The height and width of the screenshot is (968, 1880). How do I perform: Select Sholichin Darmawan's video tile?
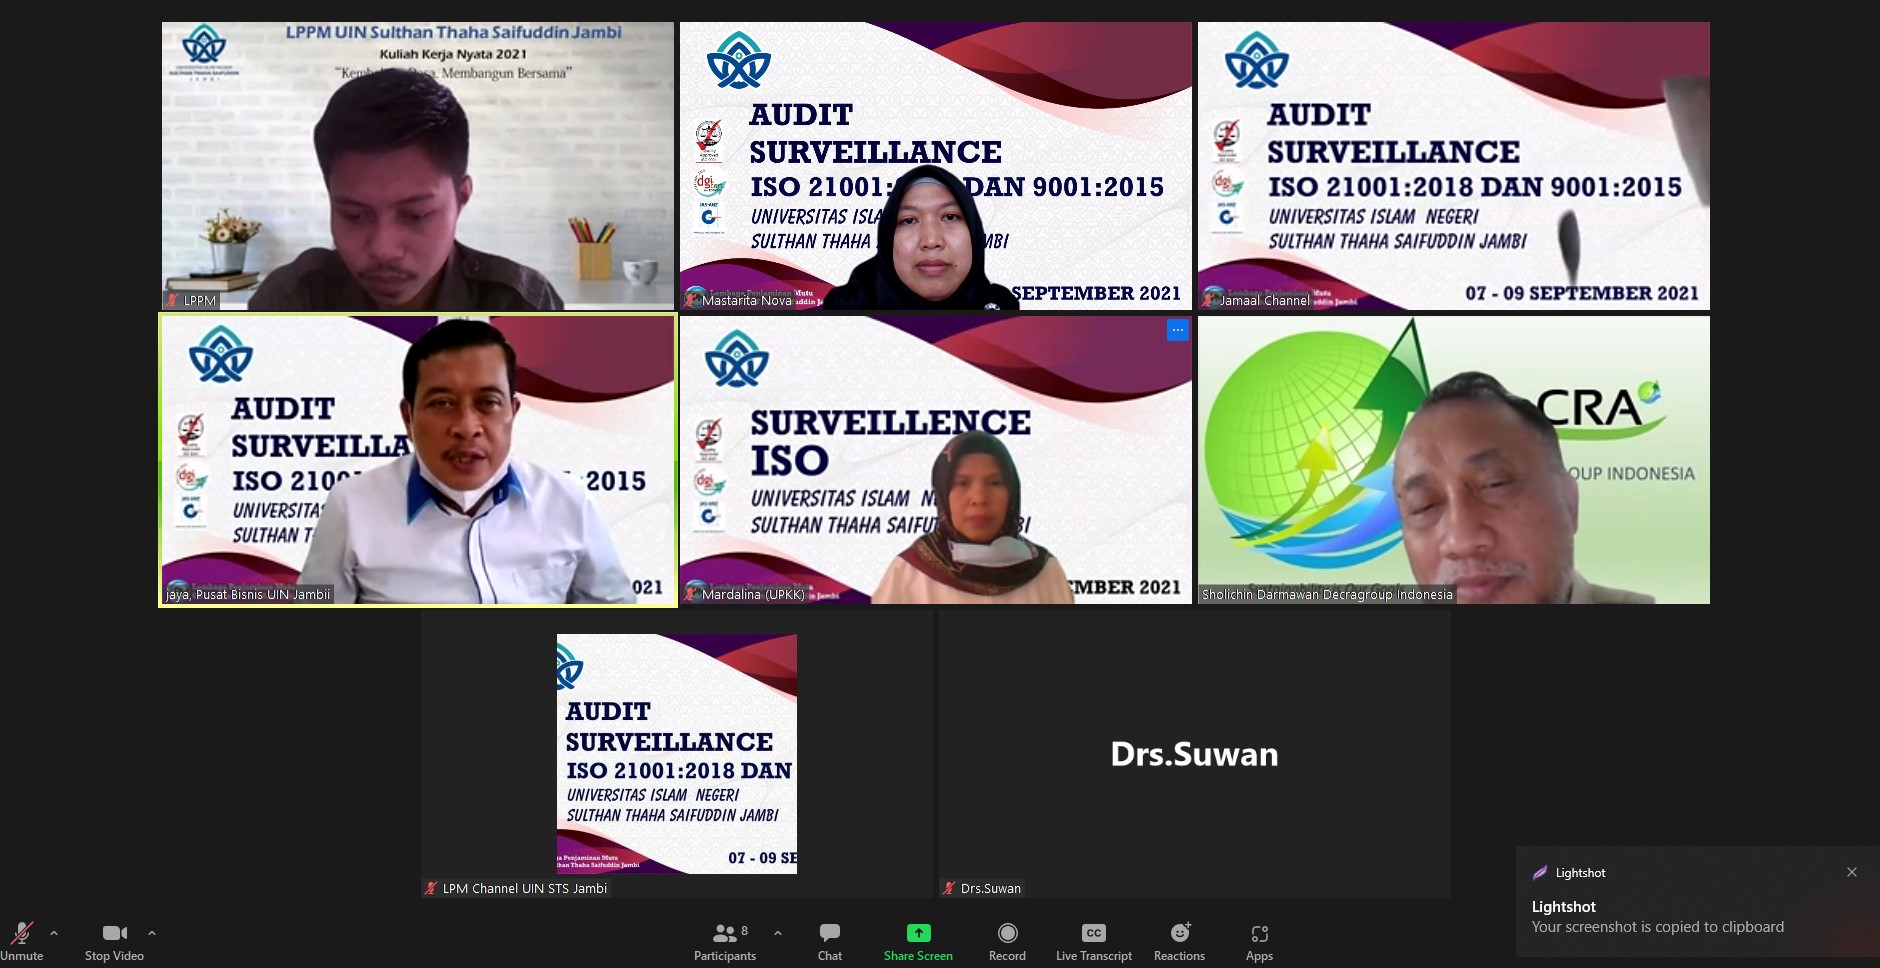1454,460
